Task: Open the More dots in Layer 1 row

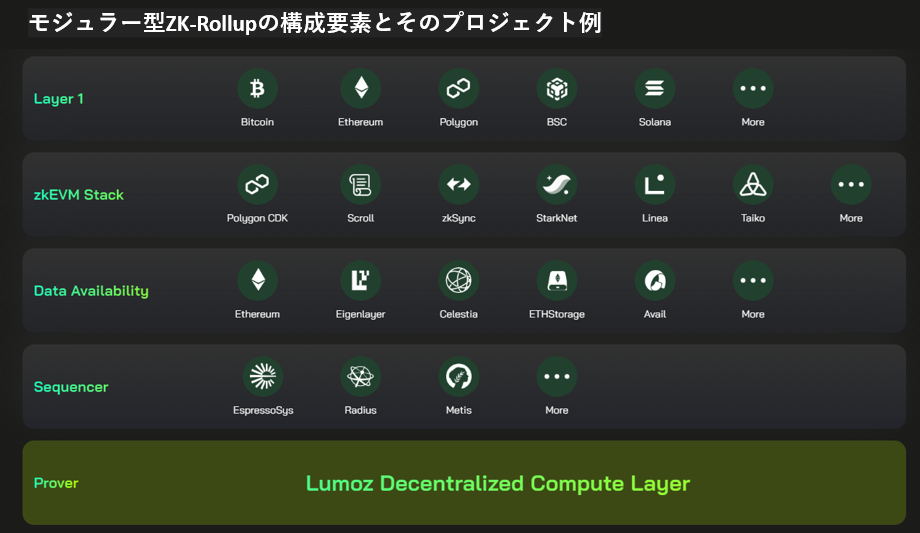Action: (x=753, y=89)
